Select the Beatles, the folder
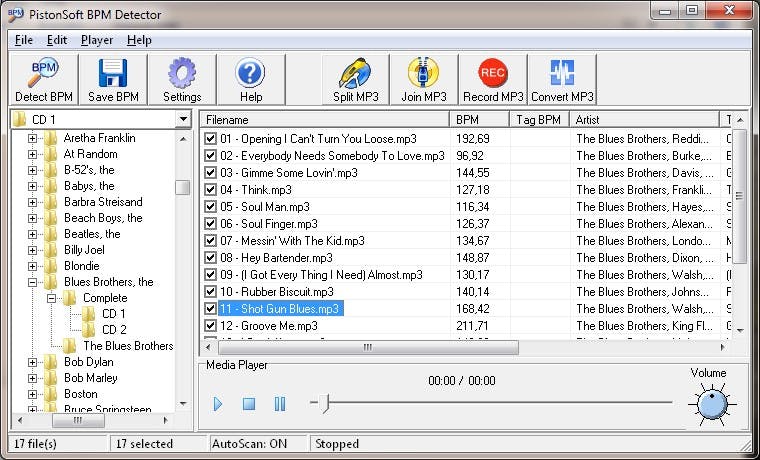 point(92,234)
